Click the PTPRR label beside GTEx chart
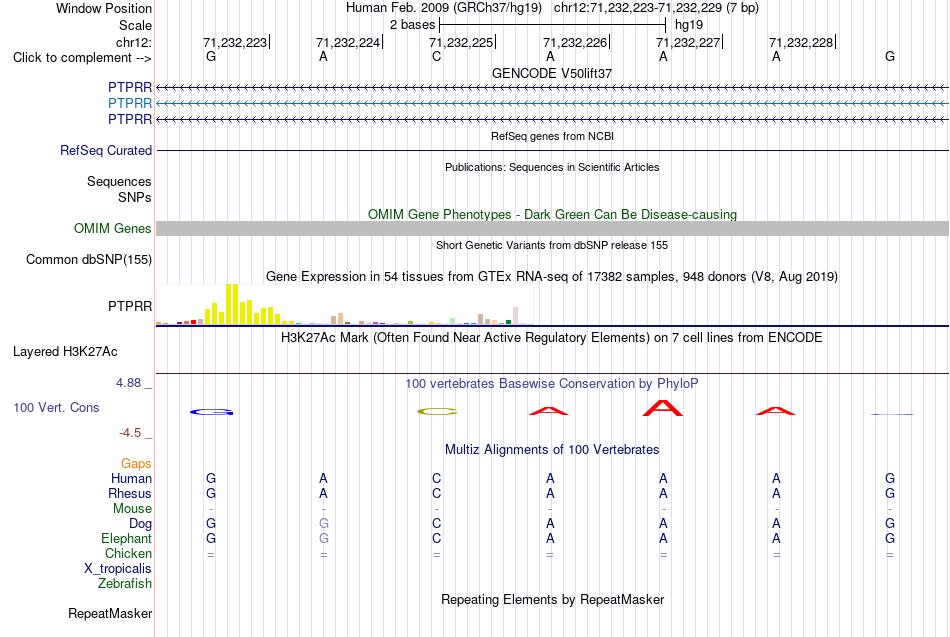950x637 pixels. [130, 307]
